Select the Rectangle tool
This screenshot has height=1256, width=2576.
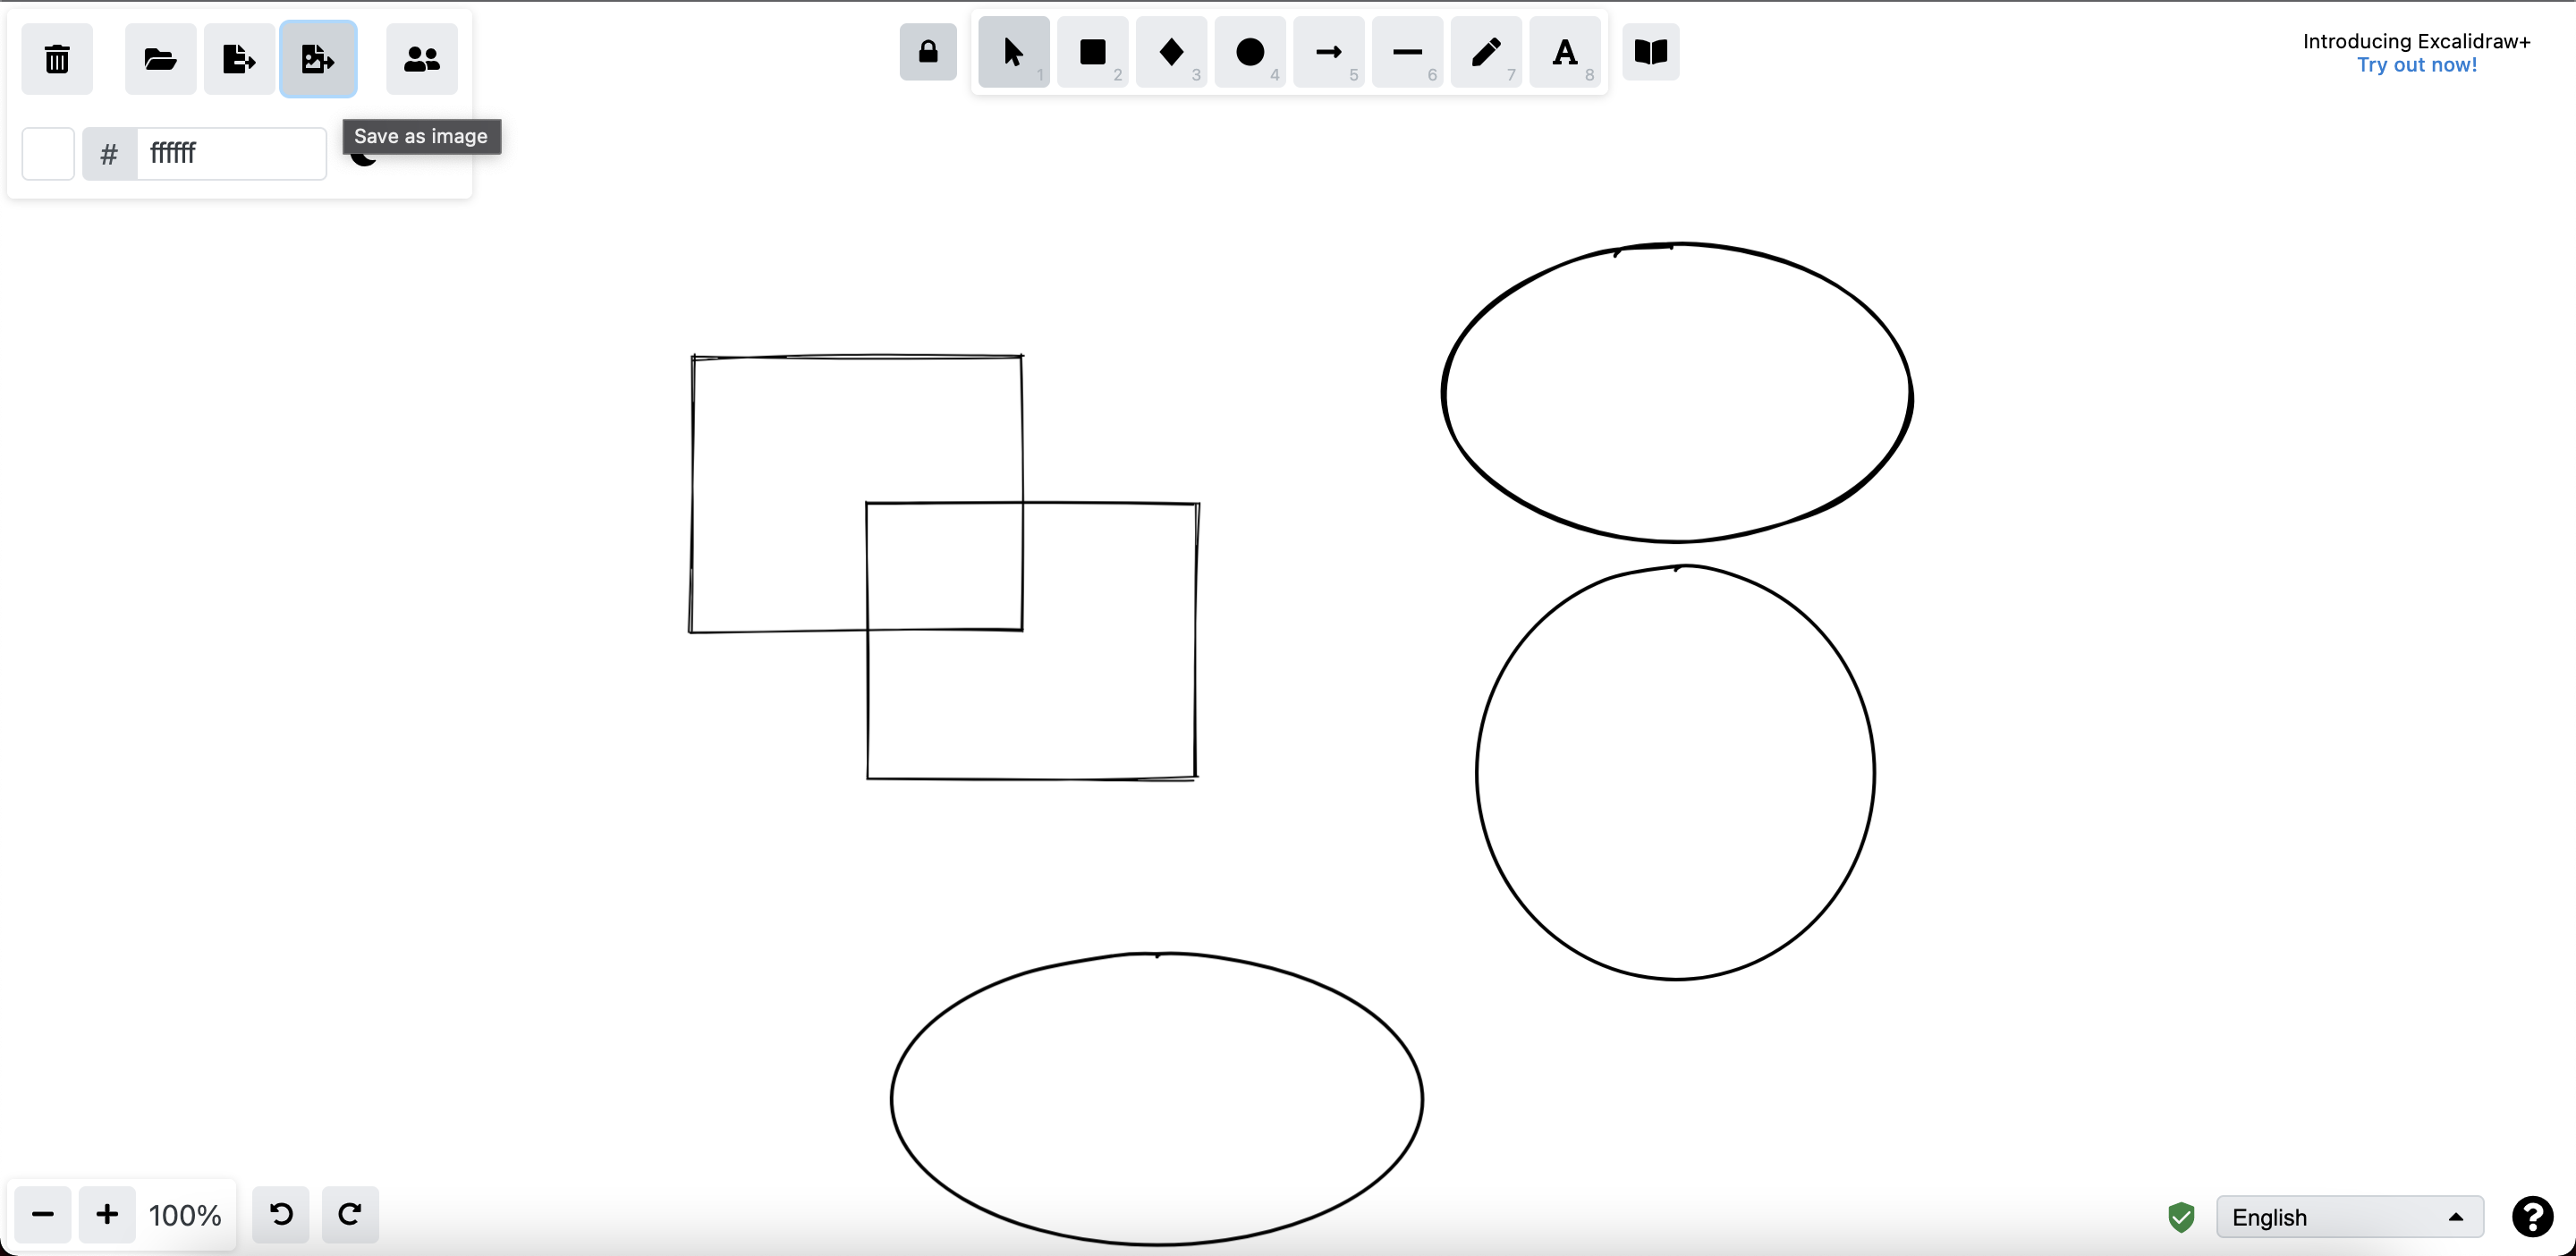pos(1092,52)
